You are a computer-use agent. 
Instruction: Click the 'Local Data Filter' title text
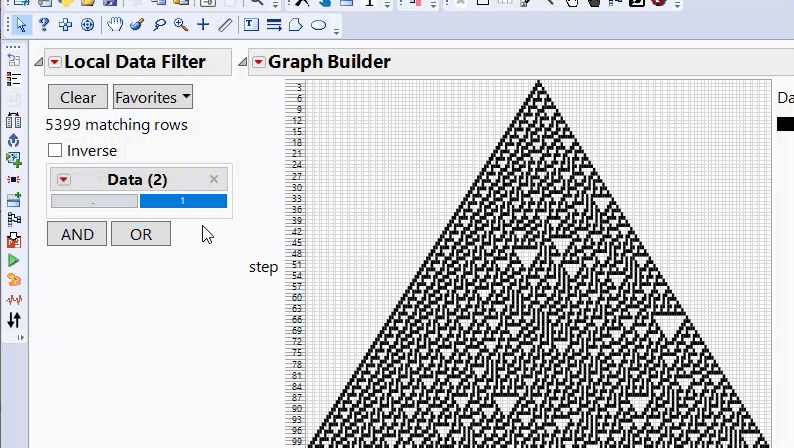(x=135, y=62)
